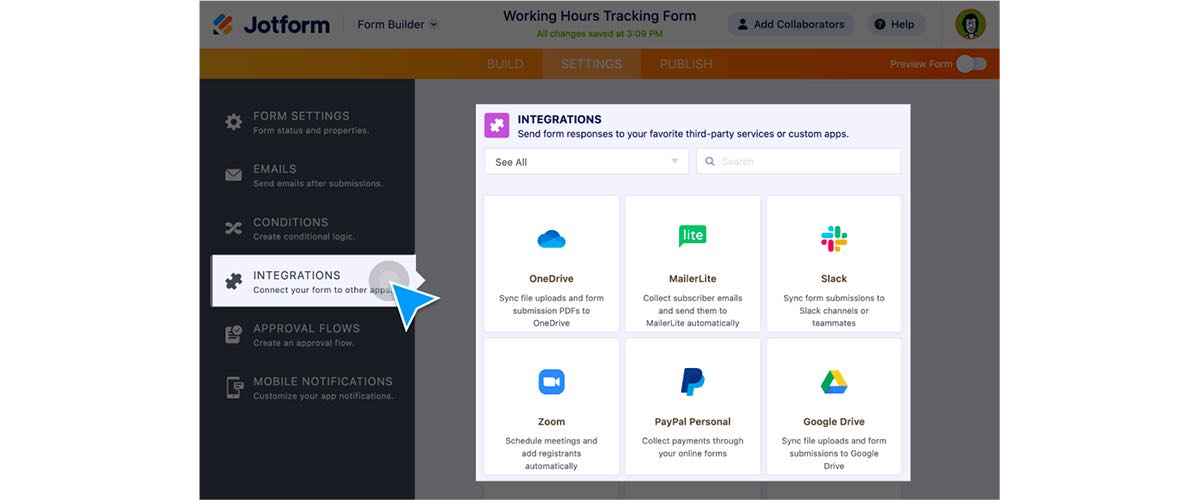
Task: Switch to the BUILD tab
Action: click(x=505, y=64)
